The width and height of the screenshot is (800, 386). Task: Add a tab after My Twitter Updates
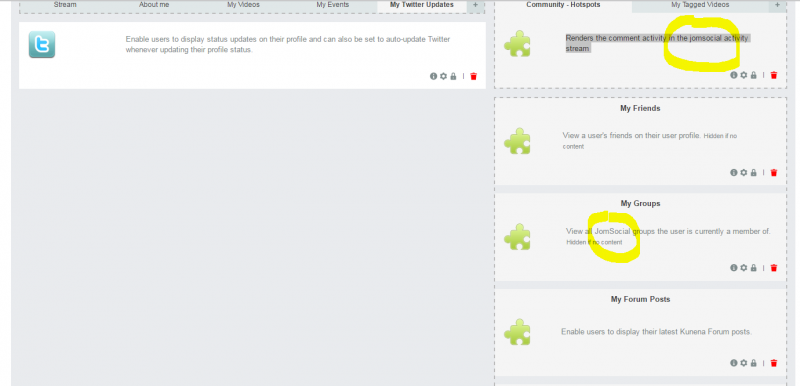coord(476,5)
